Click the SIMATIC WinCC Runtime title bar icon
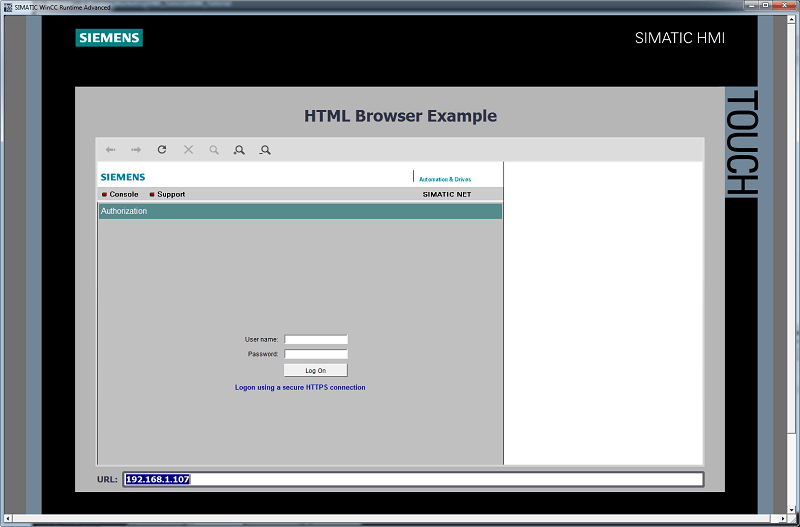 point(8,7)
